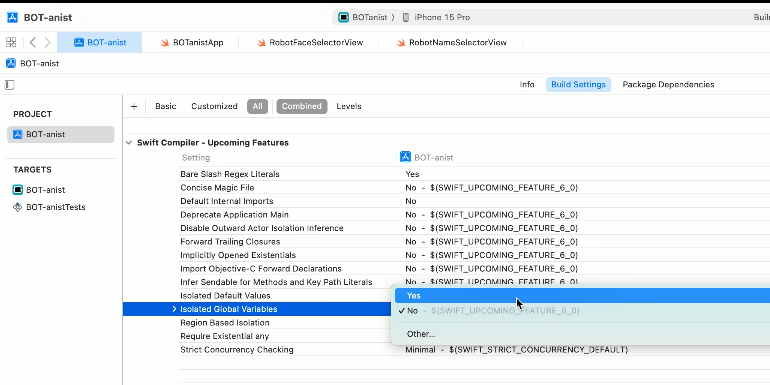Click the Region Based Isolation setting
Screen dimensions: 770x385
(224, 323)
